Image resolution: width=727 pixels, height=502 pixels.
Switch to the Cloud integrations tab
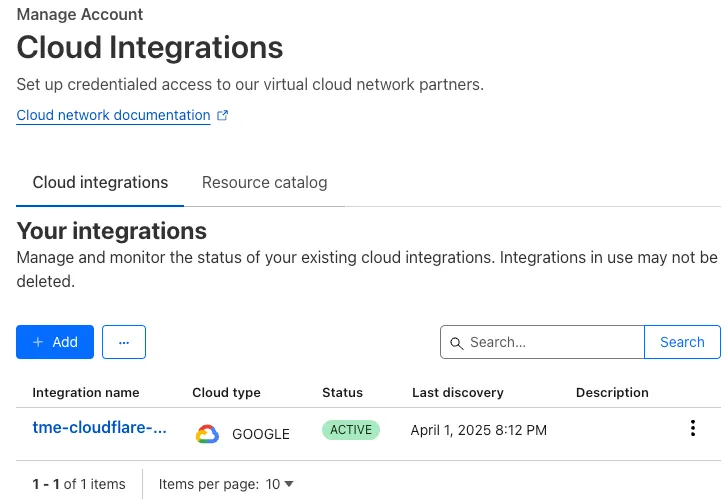(x=100, y=183)
